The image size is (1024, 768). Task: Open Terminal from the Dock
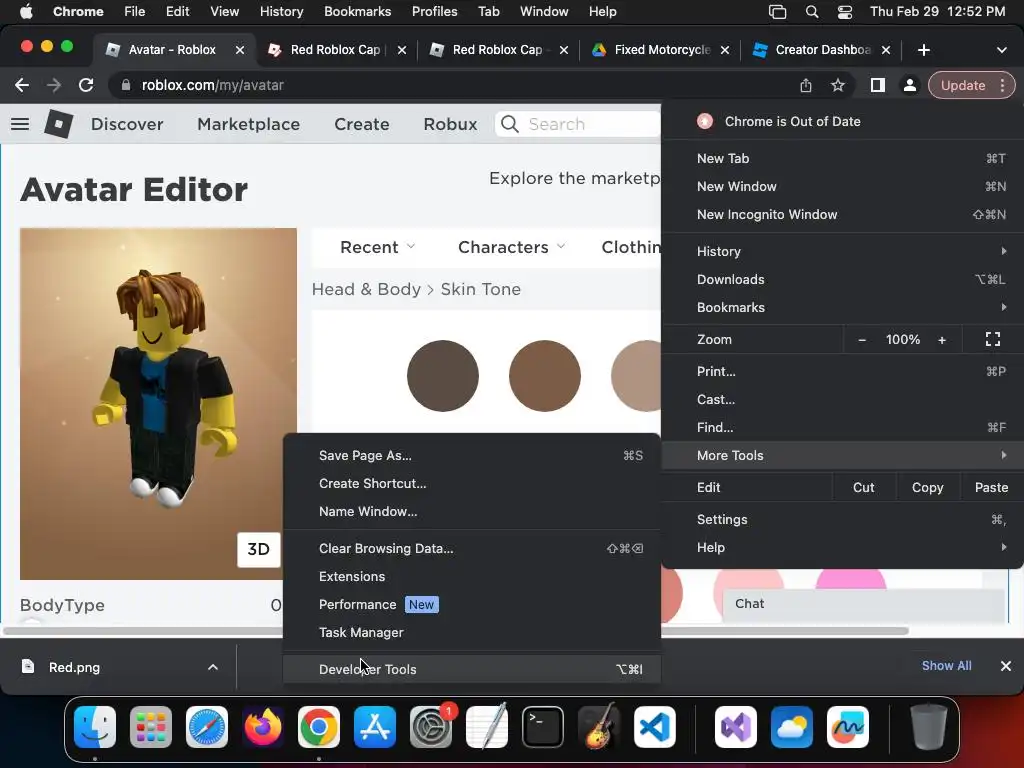coord(543,727)
